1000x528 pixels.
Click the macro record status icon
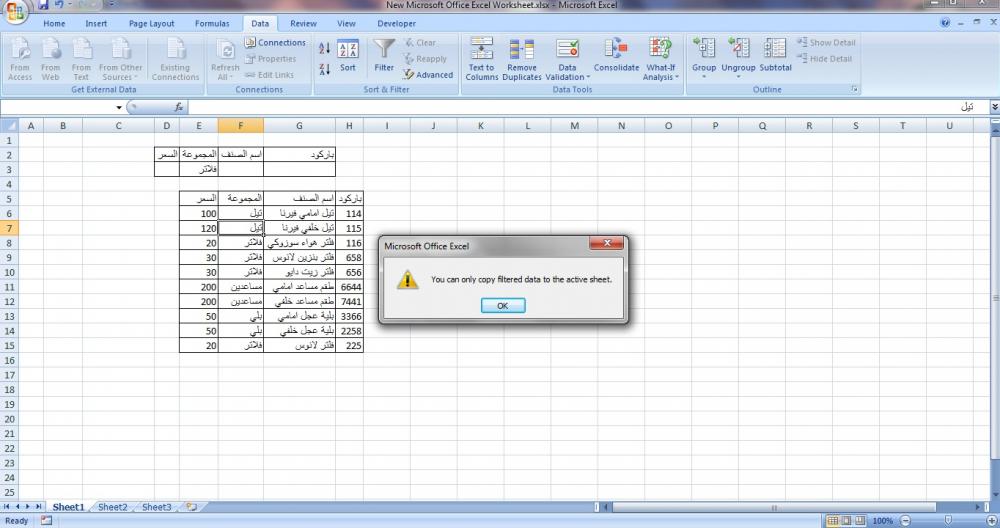point(46,520)
